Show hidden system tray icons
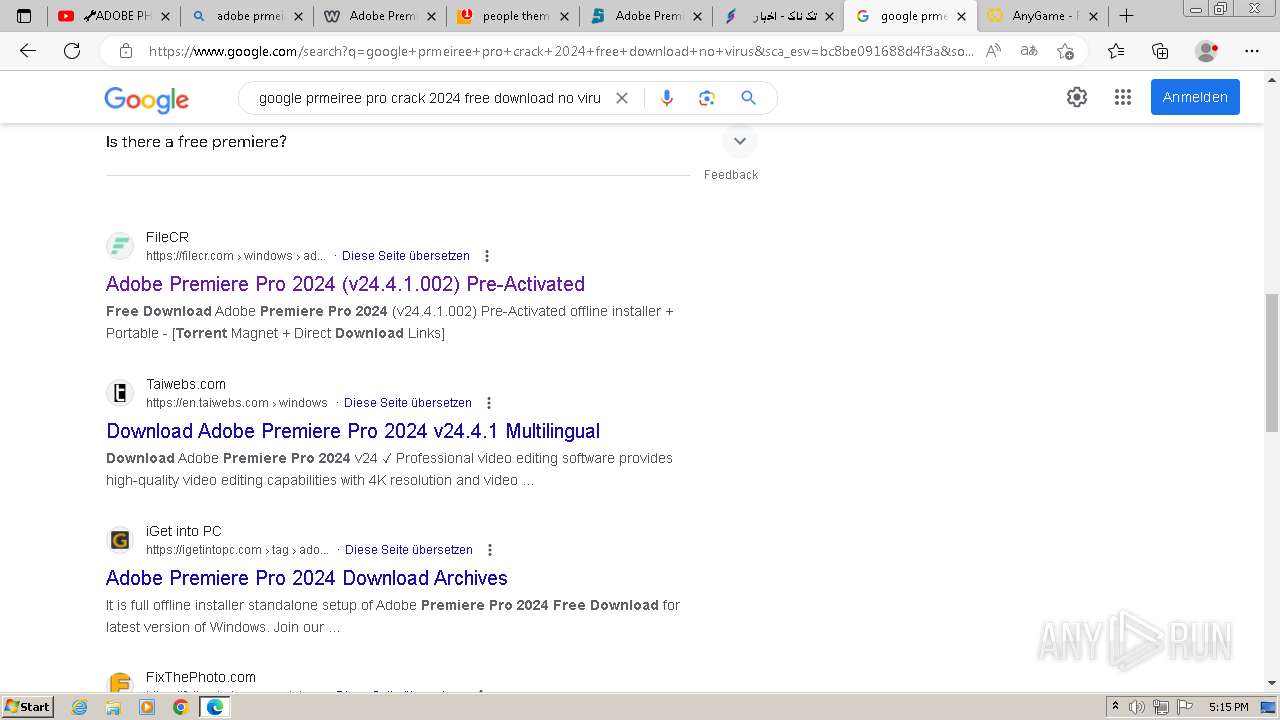1280x720 pixels. [x=1115, y=707]
